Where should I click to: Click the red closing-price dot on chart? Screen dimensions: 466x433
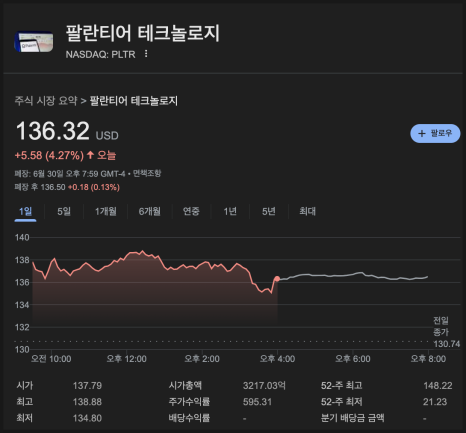click(277, 279)
